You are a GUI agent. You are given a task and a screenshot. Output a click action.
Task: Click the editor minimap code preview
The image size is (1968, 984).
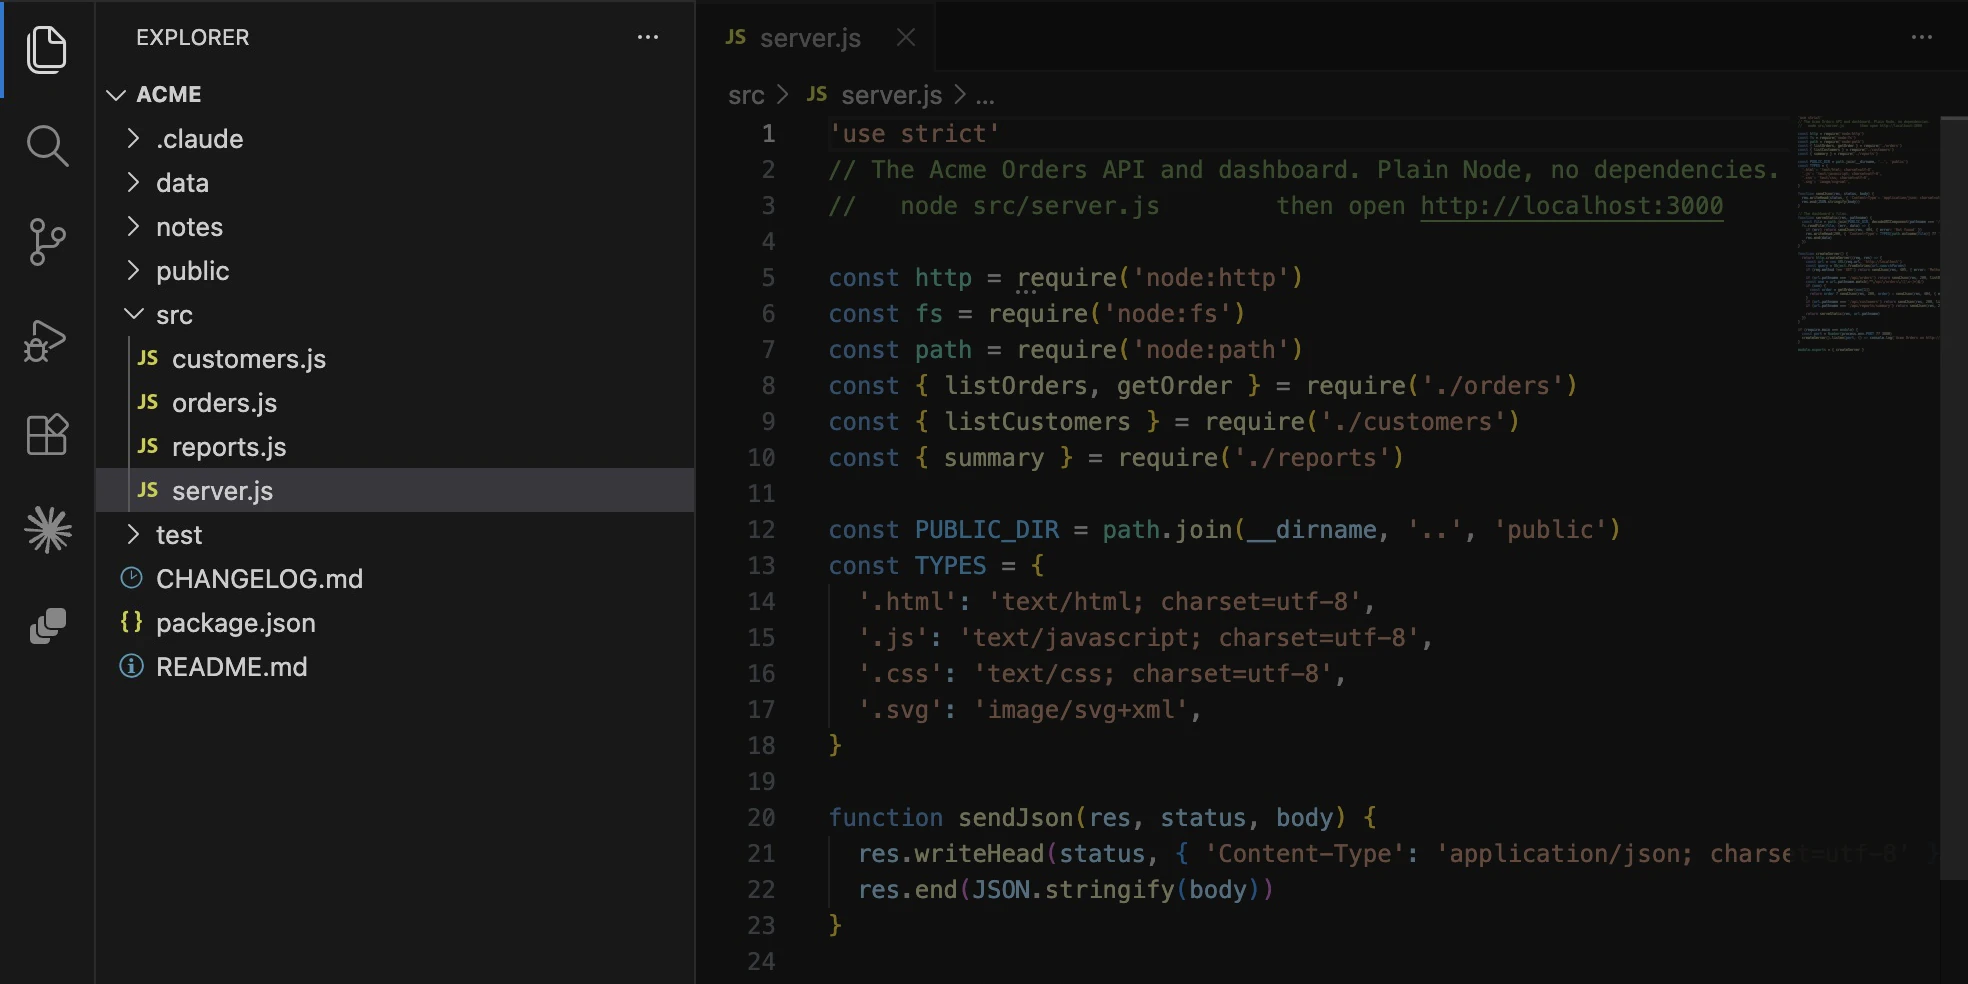[1866, 235]
